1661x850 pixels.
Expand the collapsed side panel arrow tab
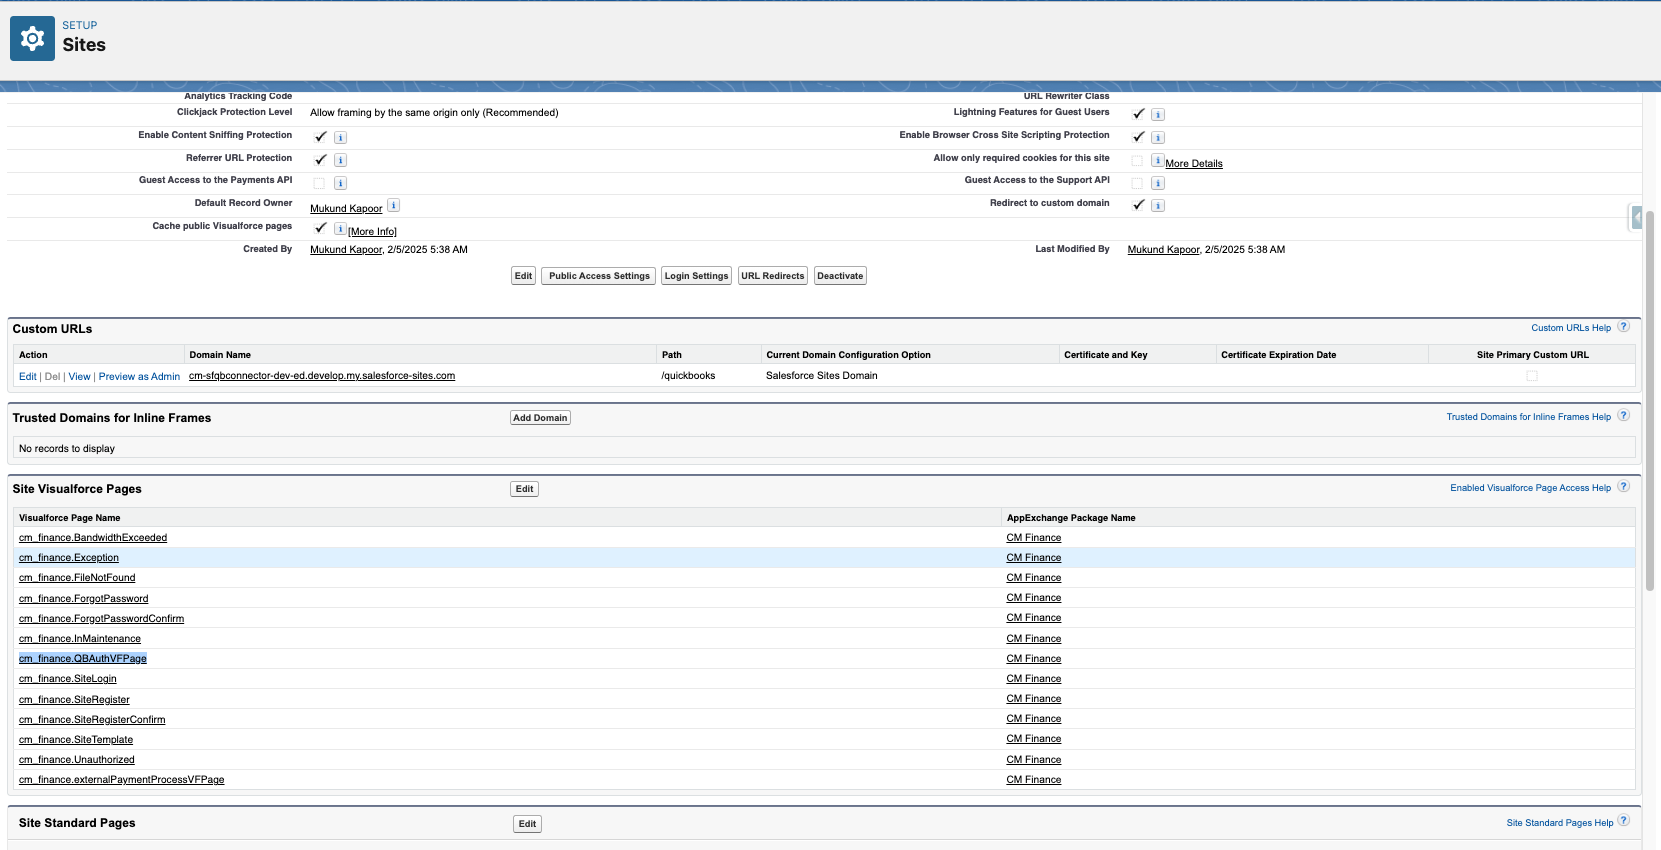click(x=1636, y=217)
